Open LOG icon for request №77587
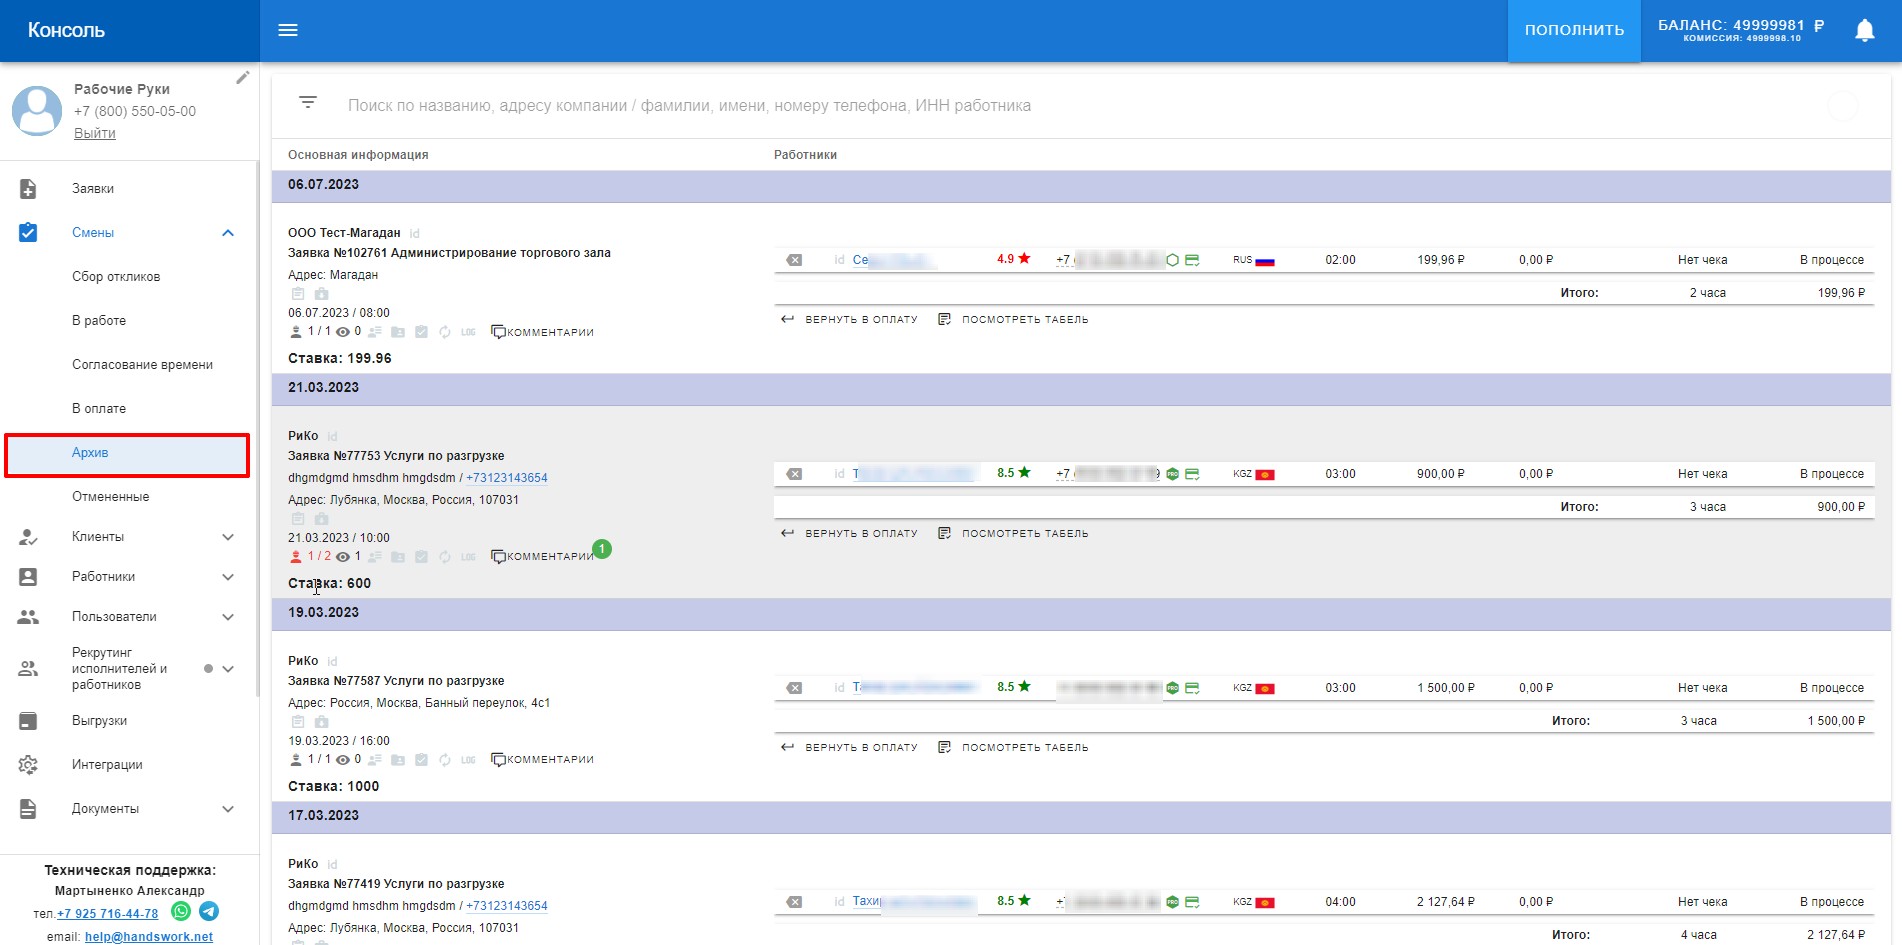The width and height of the screenshot is (1902, 945). [x=468, y=760]
